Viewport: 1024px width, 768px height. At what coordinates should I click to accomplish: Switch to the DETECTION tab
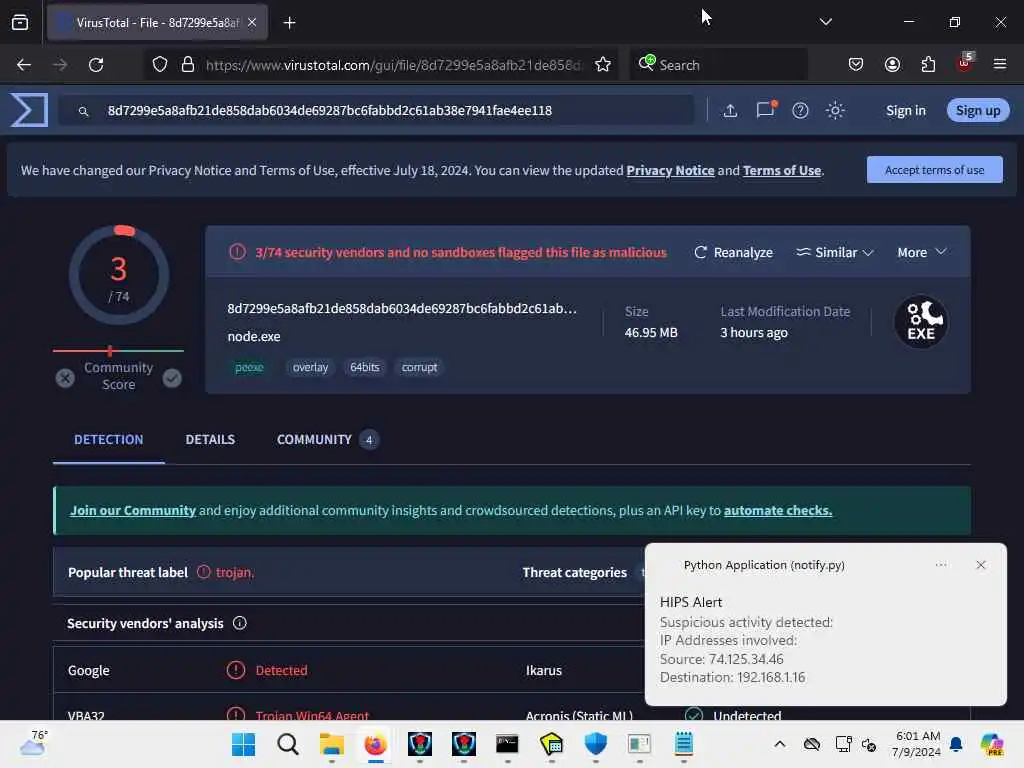[108, 440]
